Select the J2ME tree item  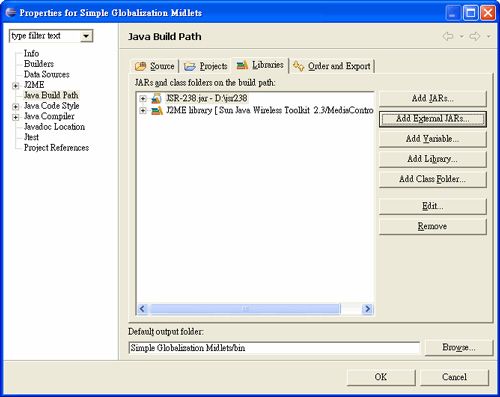(x=34, y=85)
